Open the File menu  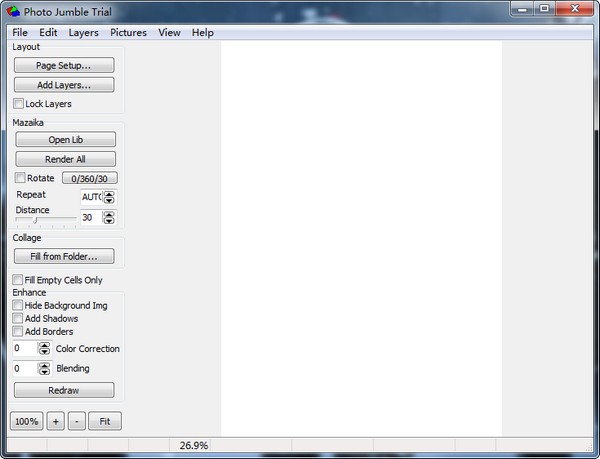20,33
